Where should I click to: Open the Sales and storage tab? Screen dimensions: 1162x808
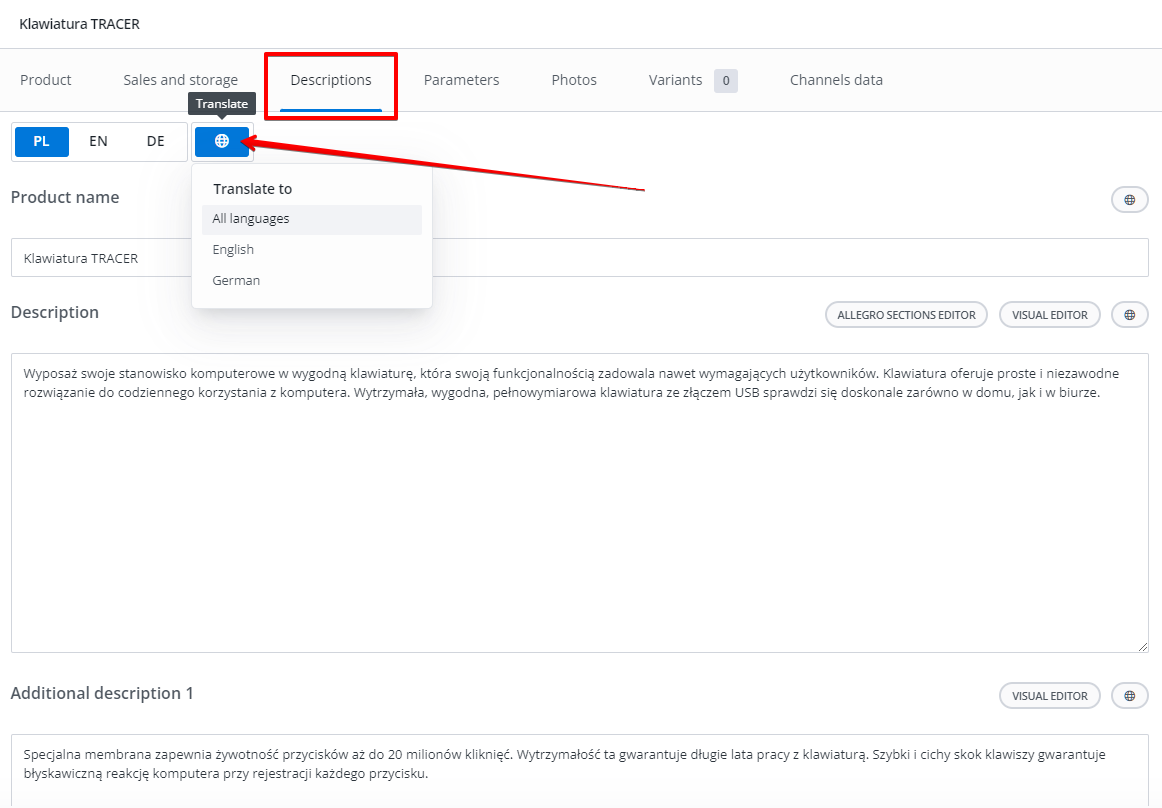click(x=181, y=80)
